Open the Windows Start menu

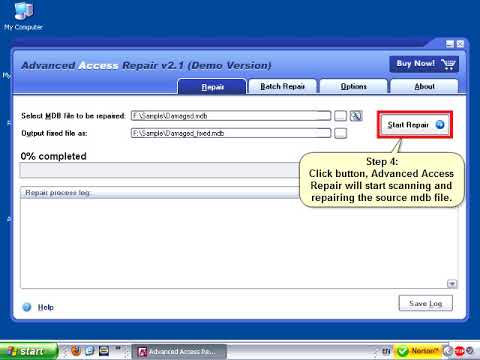(29, 351)
